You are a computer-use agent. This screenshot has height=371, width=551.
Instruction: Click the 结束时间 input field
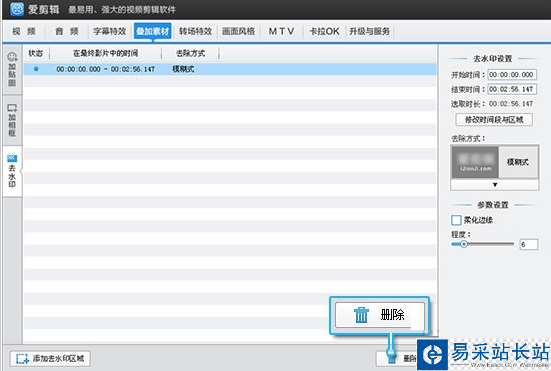(x=512, y=89)
